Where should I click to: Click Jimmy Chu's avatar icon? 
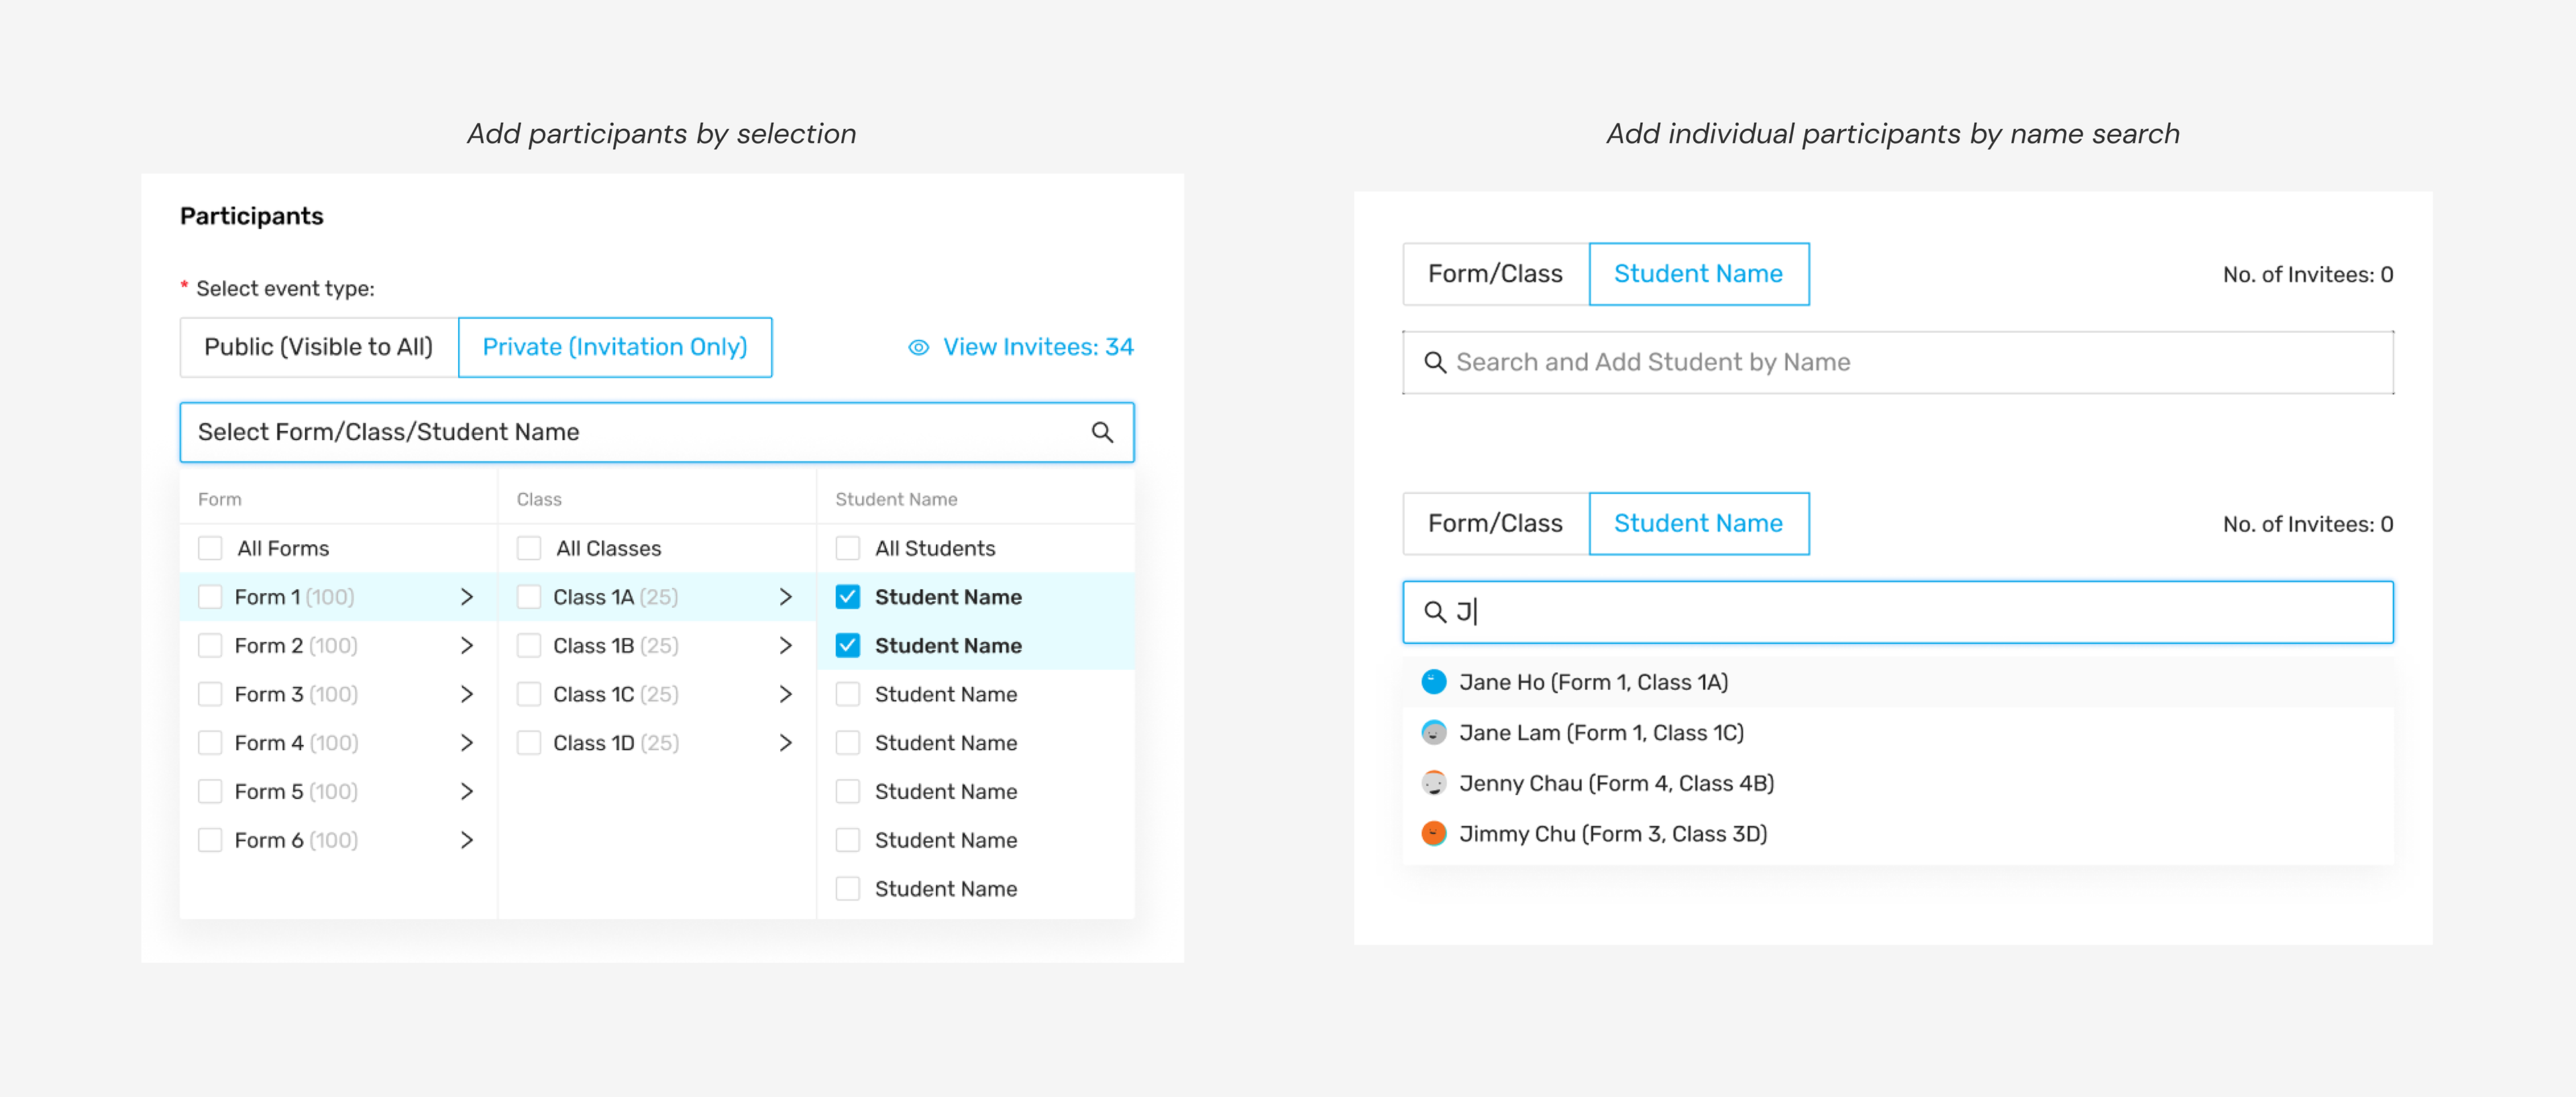1433,833
